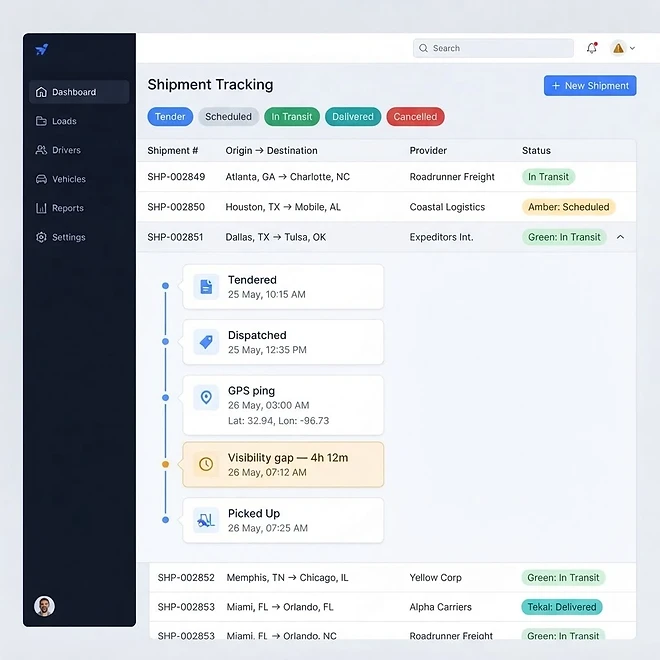Focus the Search field

pos(493,48)
